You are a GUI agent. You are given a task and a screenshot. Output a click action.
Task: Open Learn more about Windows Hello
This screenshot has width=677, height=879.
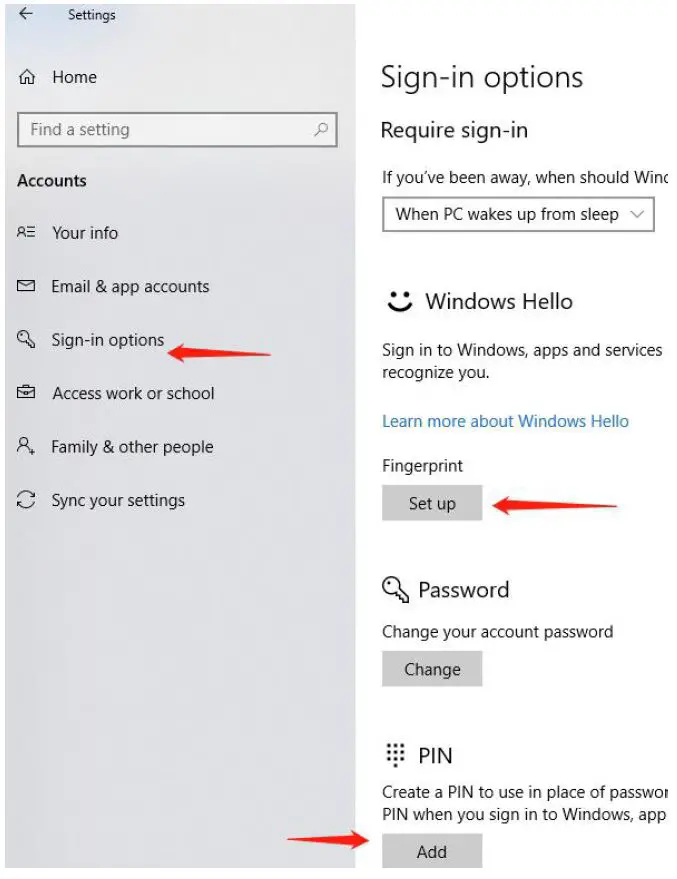[x=505, y=421]
